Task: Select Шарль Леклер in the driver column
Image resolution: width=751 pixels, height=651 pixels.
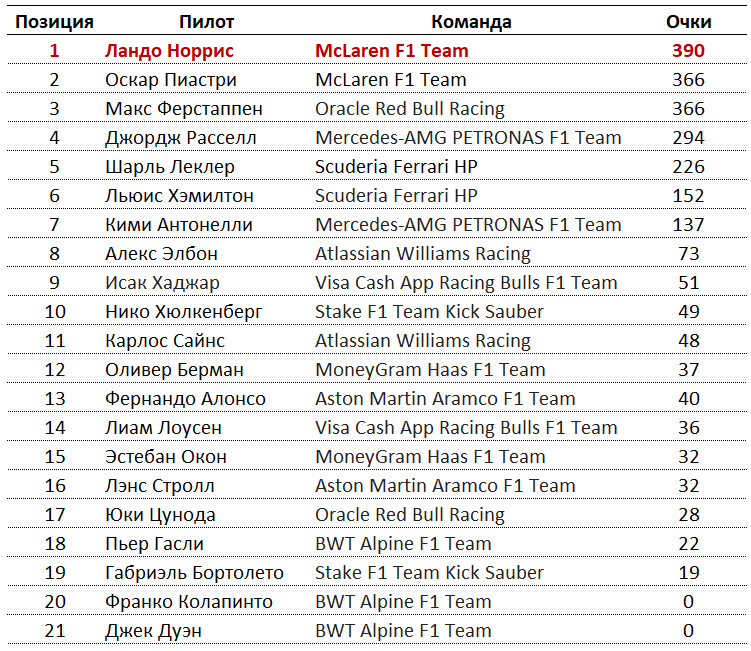Action: [170, 167]
